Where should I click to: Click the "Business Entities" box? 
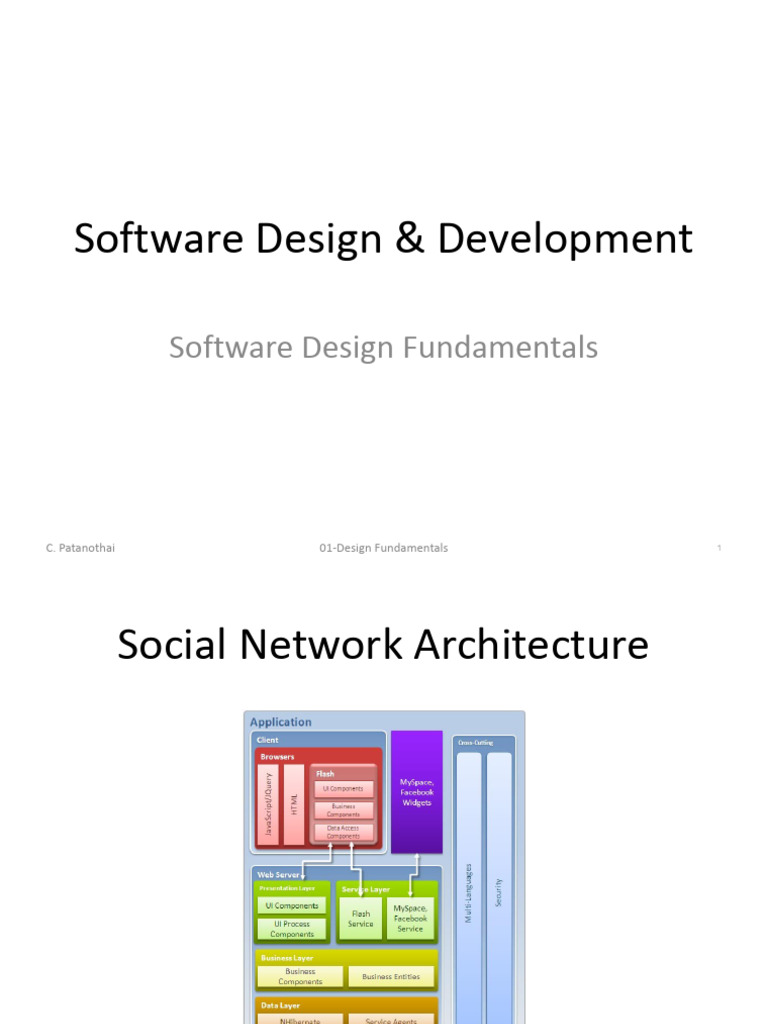(x=391, y=976)
